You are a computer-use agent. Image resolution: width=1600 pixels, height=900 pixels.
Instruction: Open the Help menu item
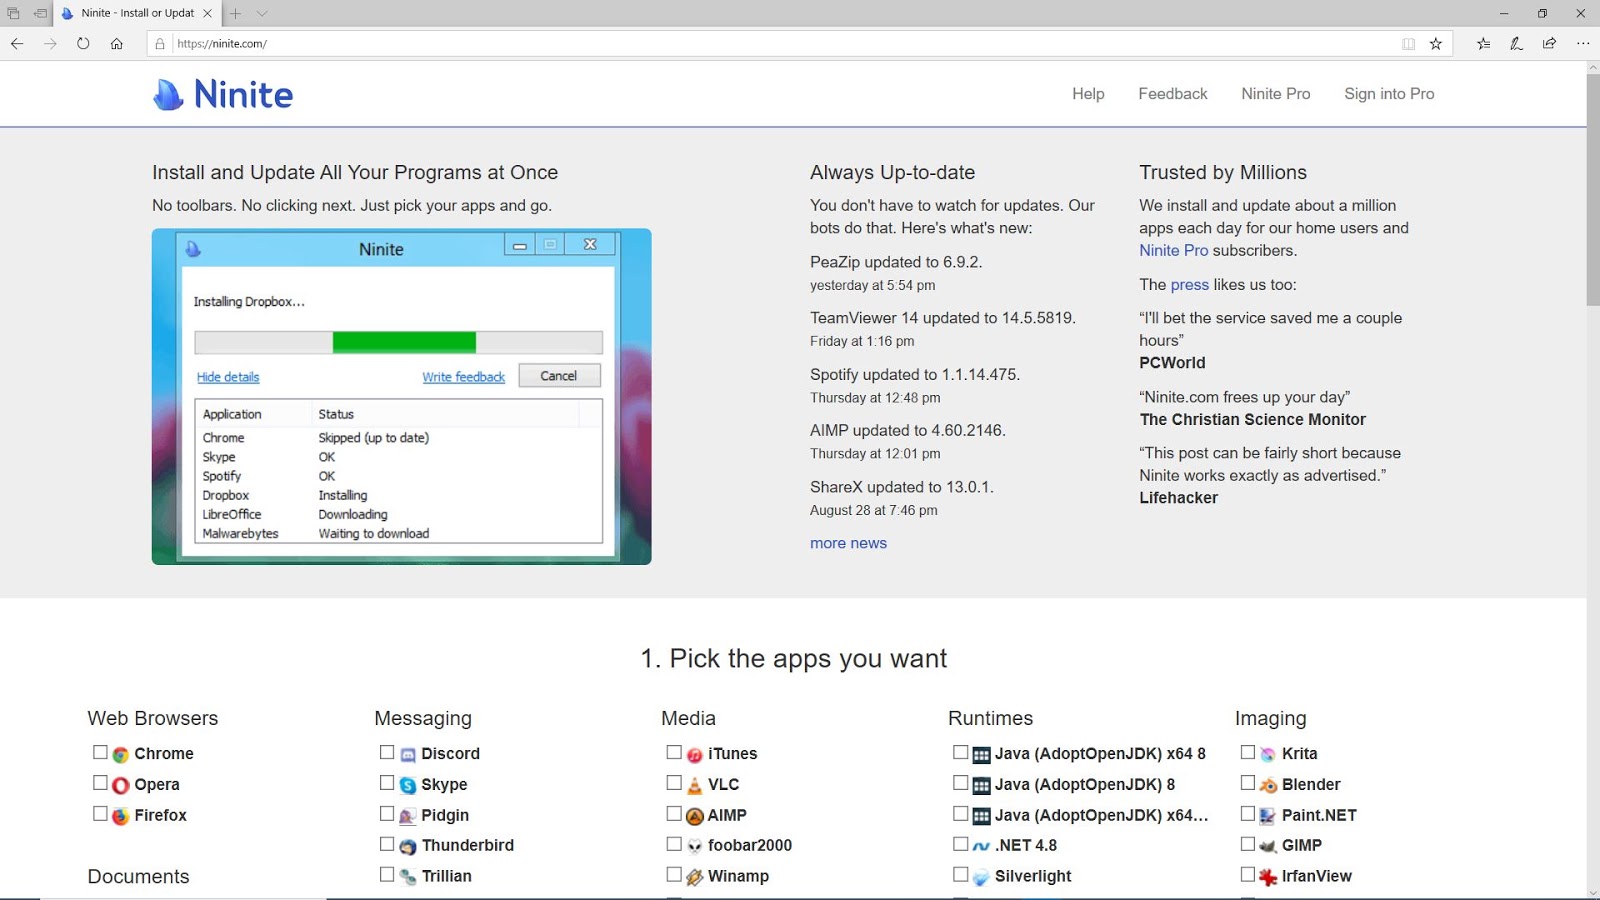1088,94
